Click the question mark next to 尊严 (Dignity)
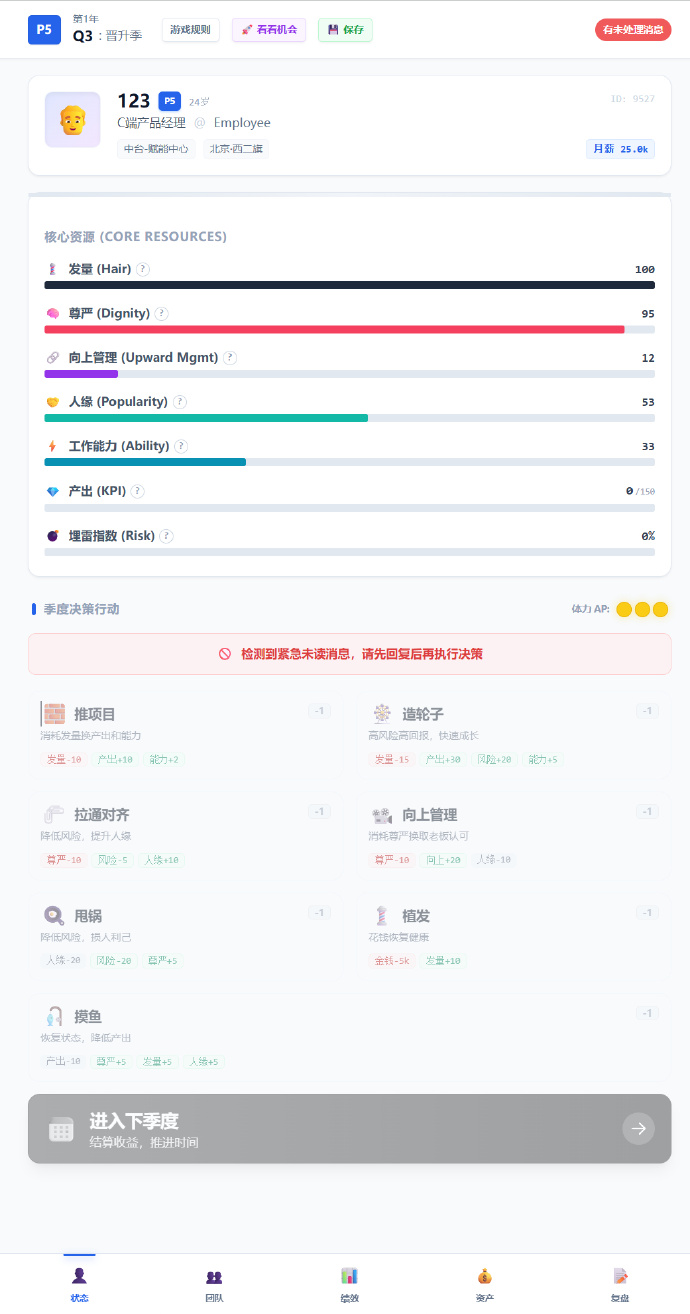The height and width of the screenshot is (1314, 690). (x=162, y=313)
